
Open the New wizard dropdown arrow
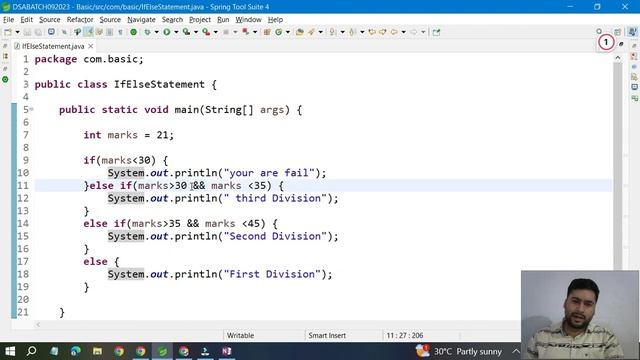17,32
